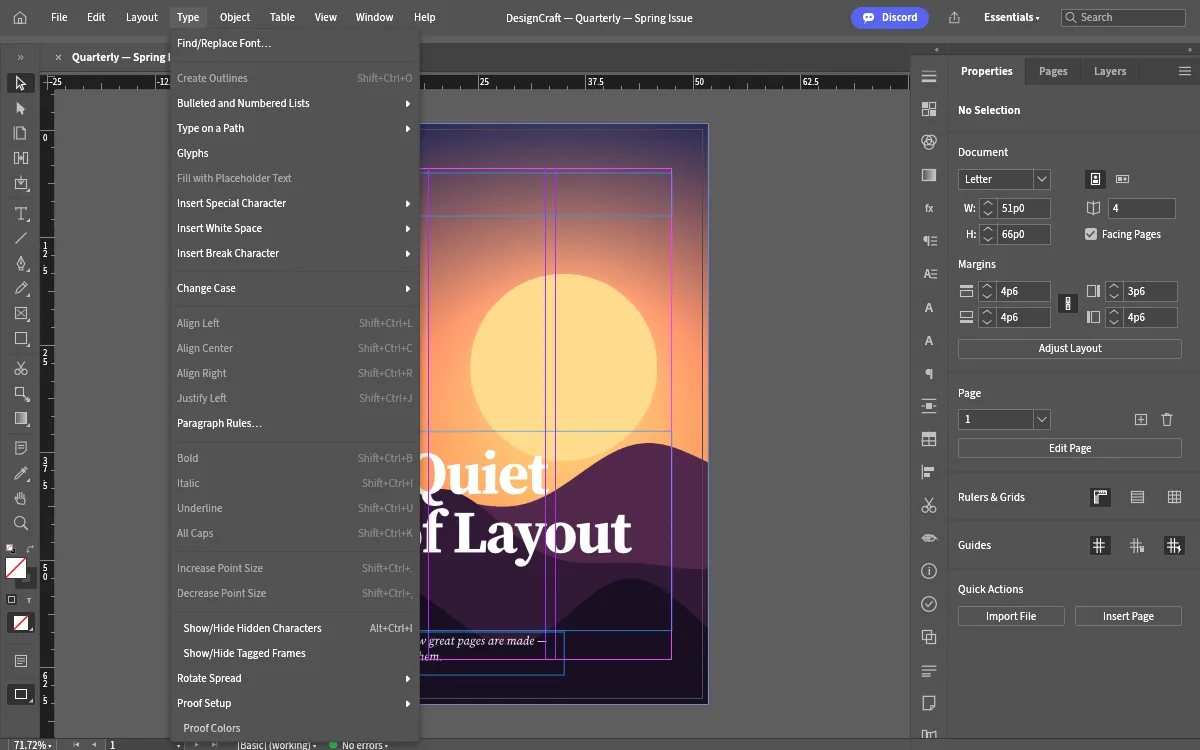Select the Free Transform tool

point(20,393)
